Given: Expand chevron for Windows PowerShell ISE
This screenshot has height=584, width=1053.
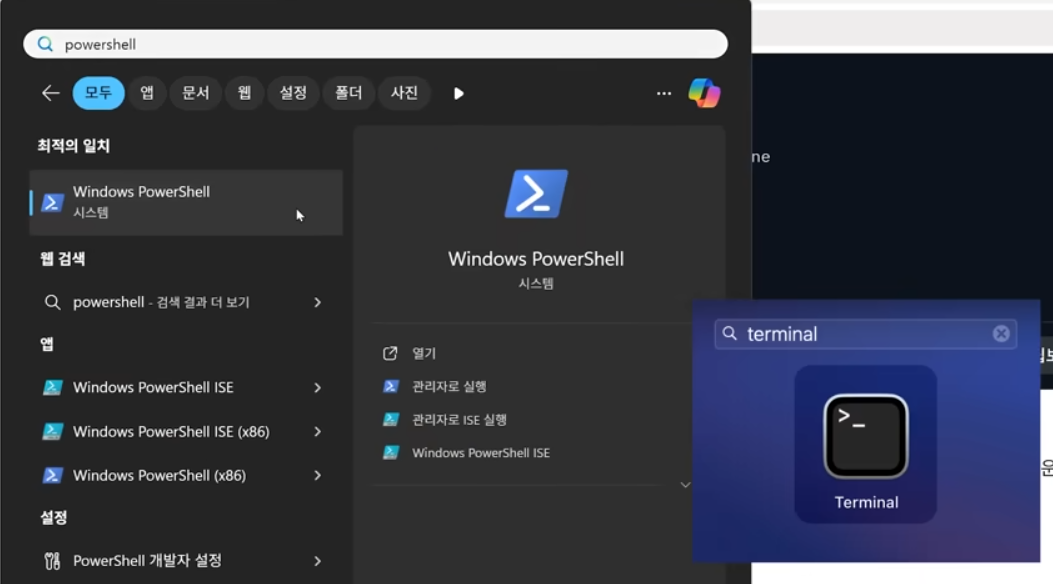Looking at the screenshot, I should point(318,388).
